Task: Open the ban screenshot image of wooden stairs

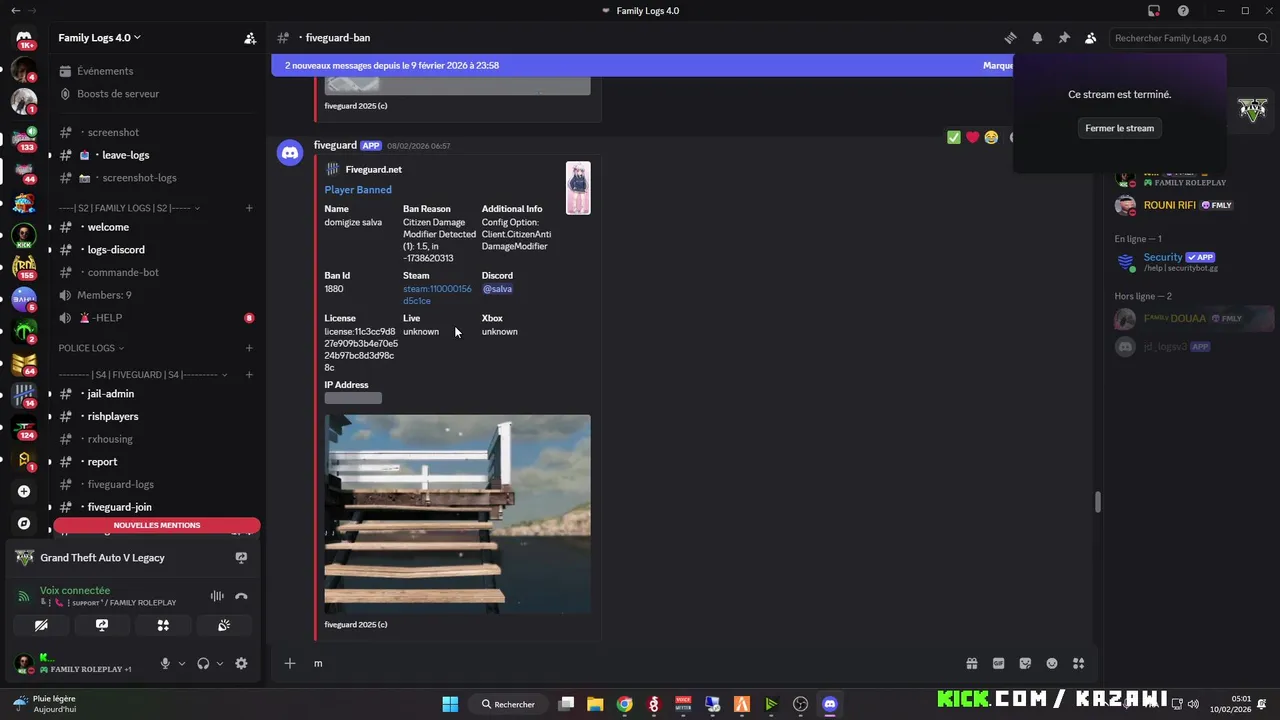Action: [x=457, y=514]
